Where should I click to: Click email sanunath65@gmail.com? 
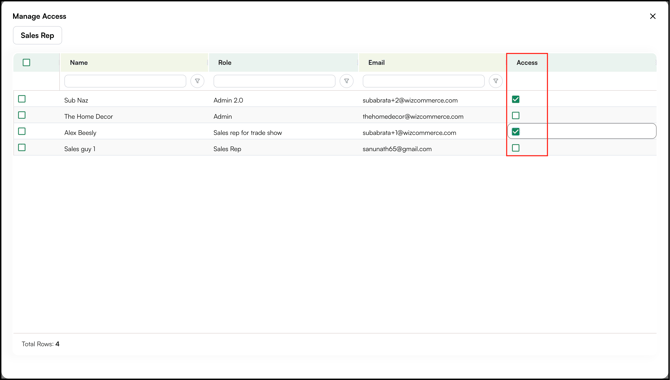coord(397,149)
